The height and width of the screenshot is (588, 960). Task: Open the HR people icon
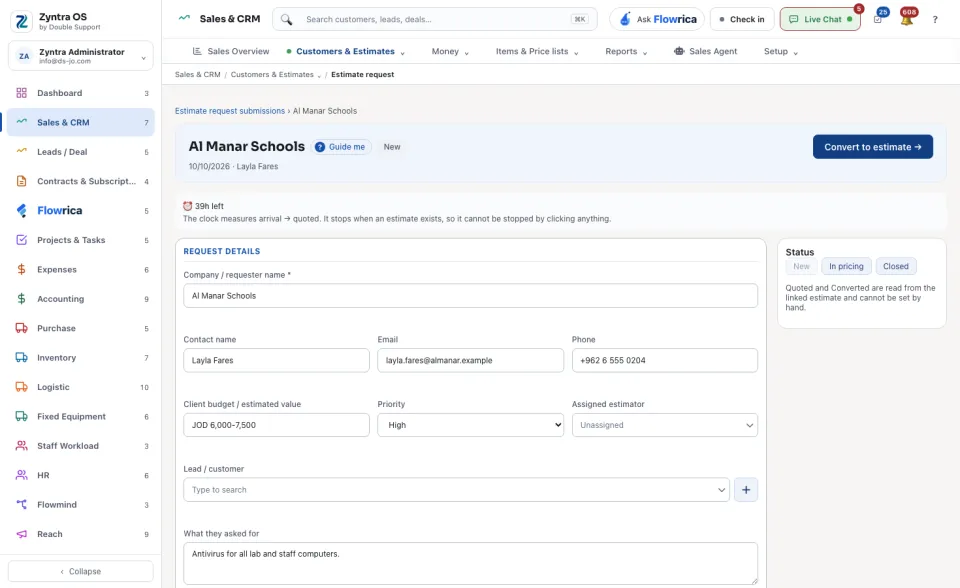tap(21, 475)
